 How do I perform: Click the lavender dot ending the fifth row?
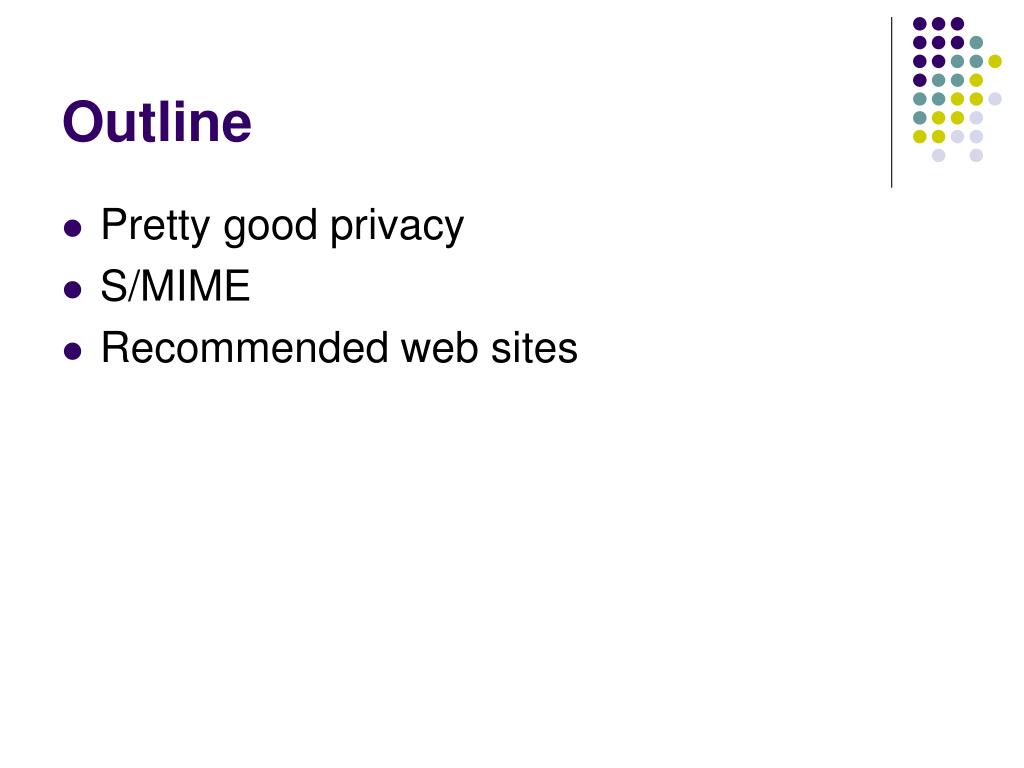(x=995, y=99)
